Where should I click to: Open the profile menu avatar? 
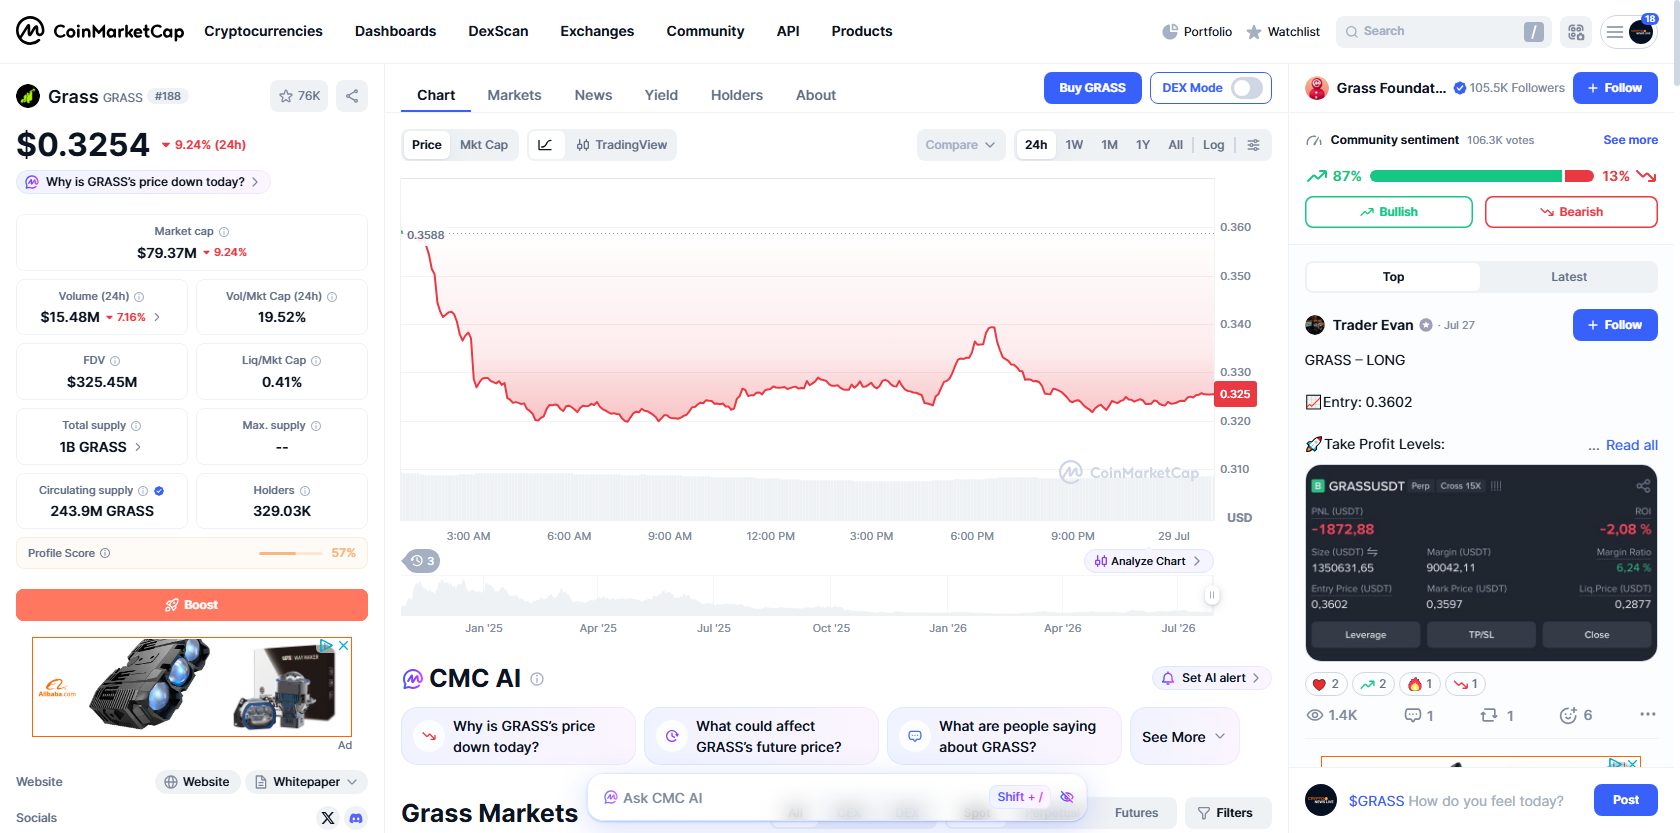[x=1641, y=32]
